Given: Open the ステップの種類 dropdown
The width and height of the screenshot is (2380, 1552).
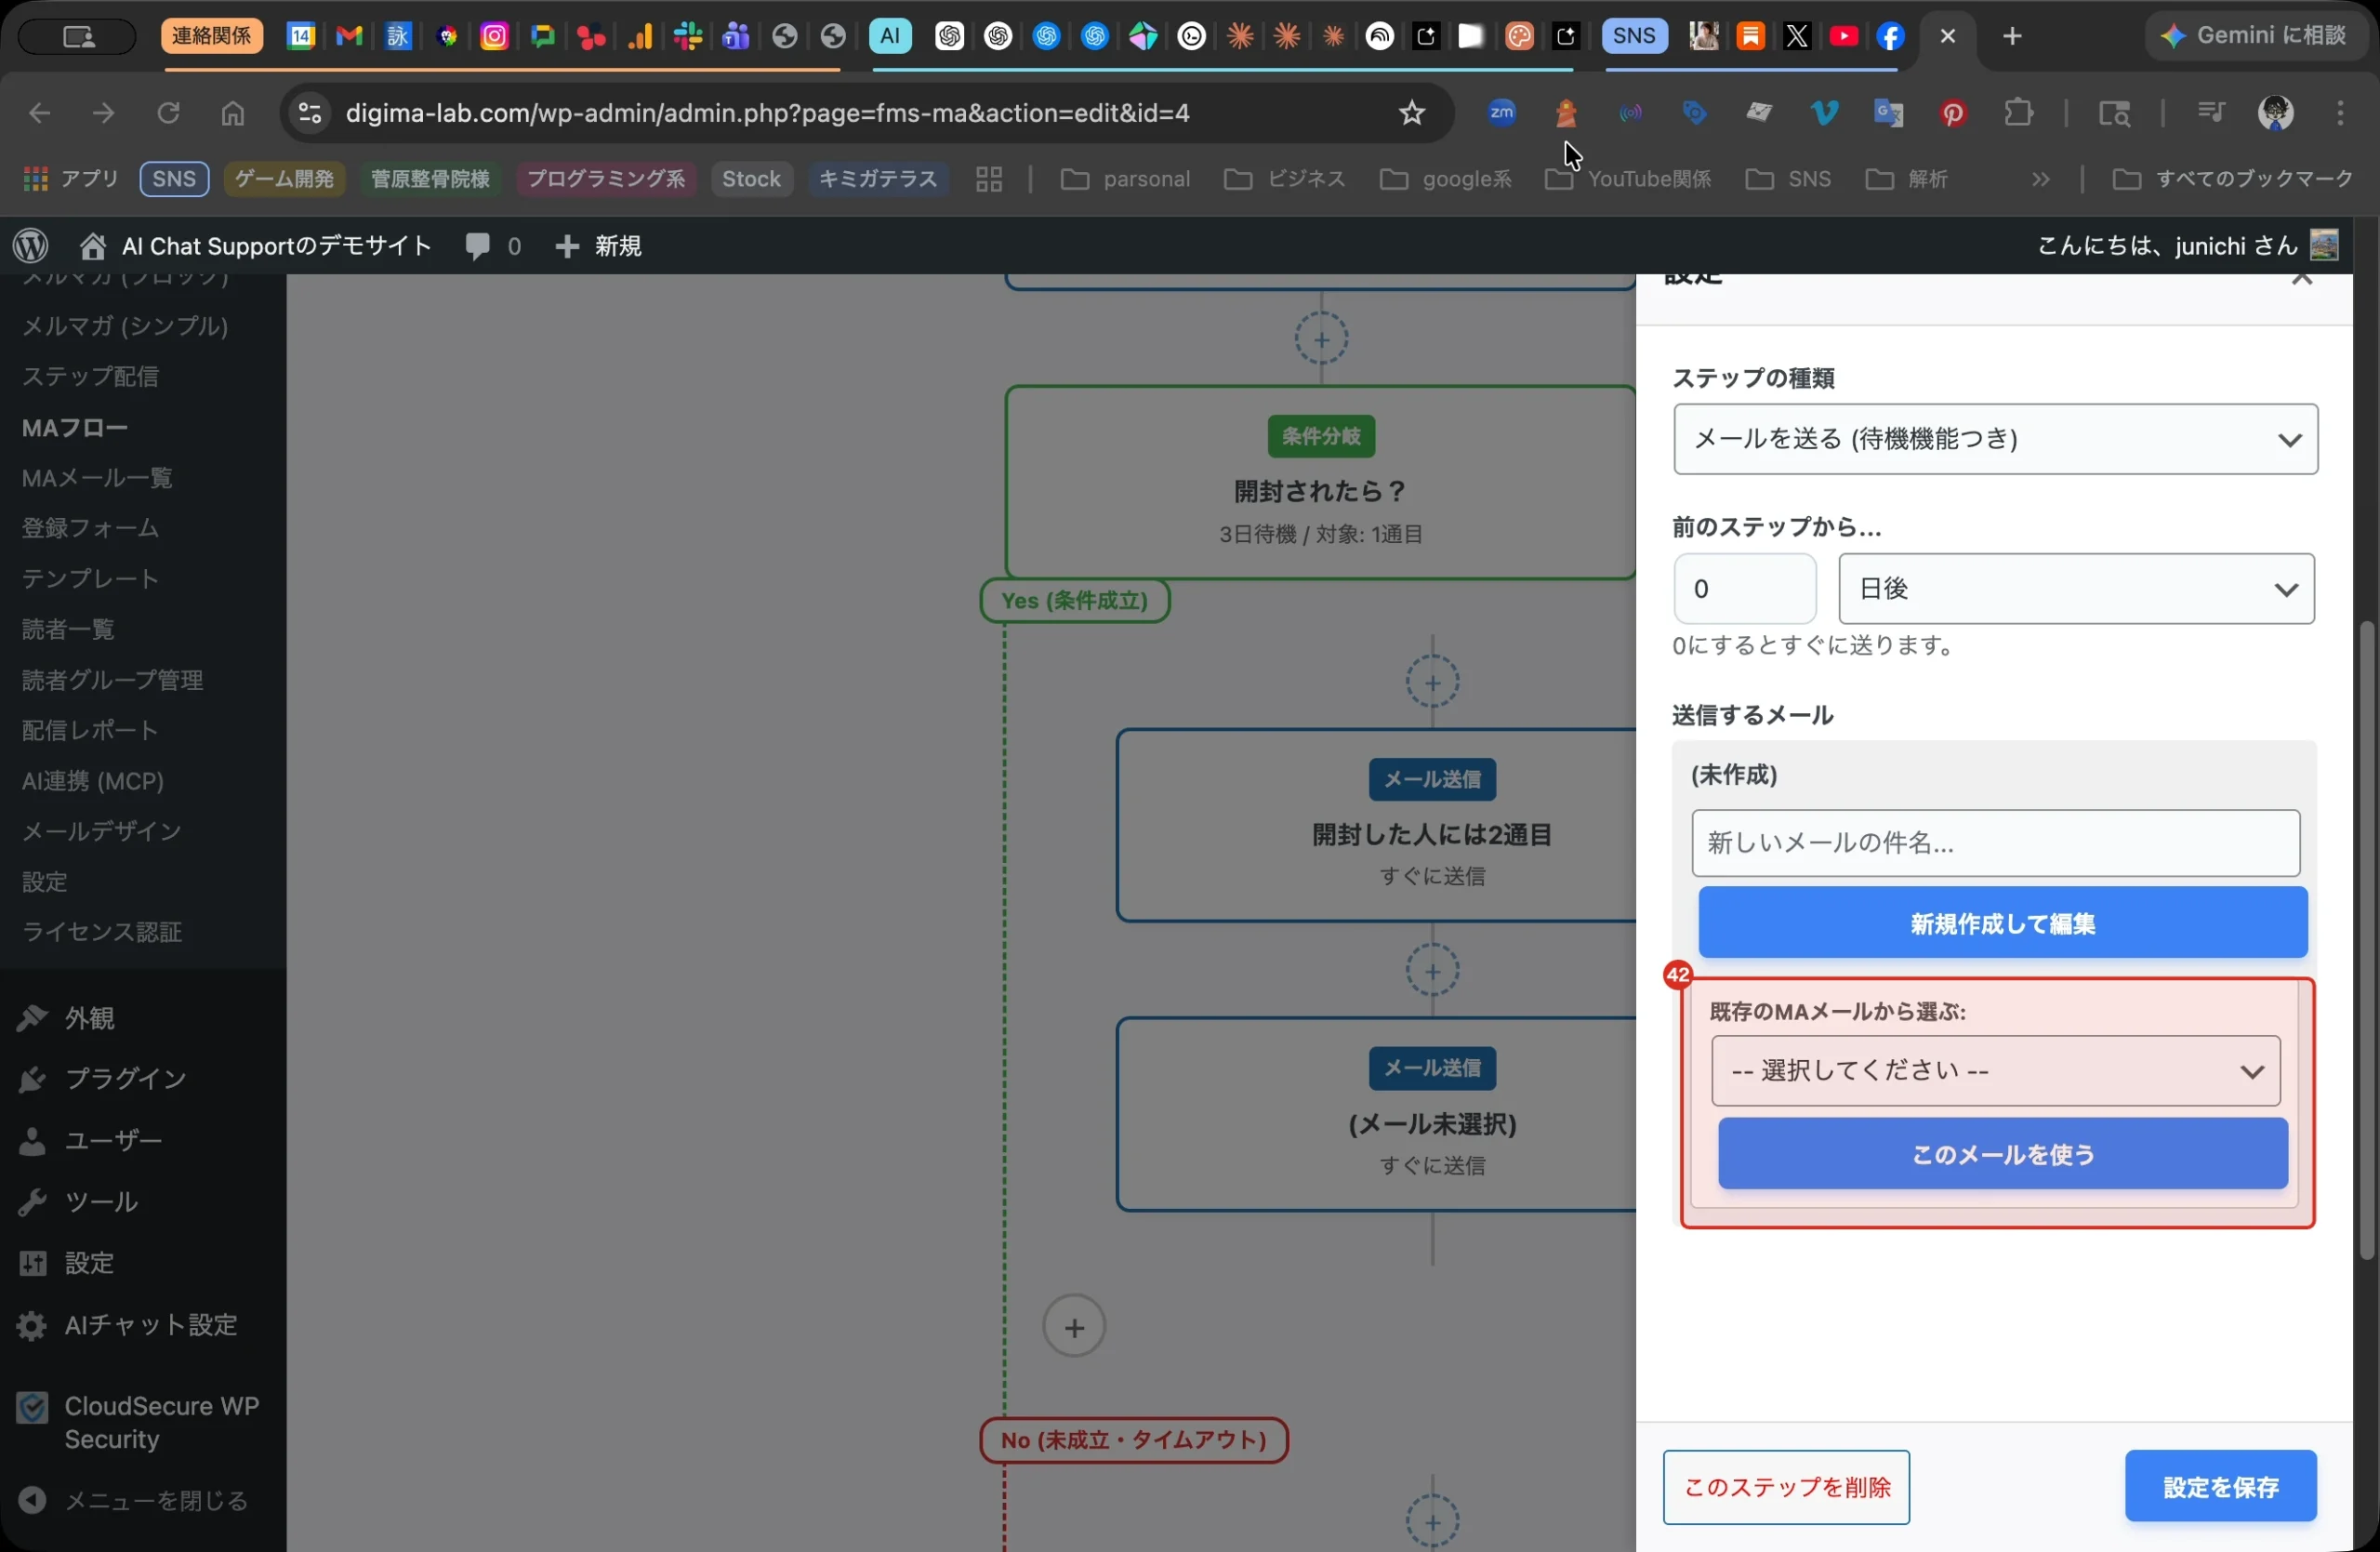Looking at the screenshot, I should tap(1995, 439).
